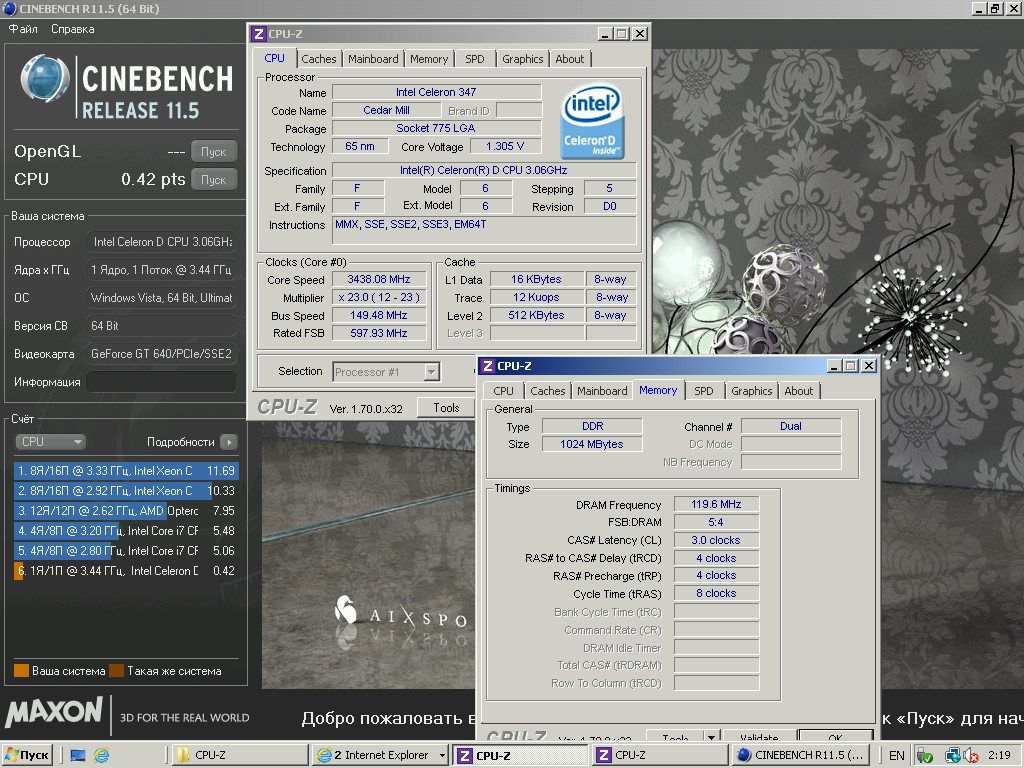This screenshot has width=1024, height=768.
Task: Click the Процессор field showing Intel Celeron D
Action: pyautogui.click(x=161, y=242)
